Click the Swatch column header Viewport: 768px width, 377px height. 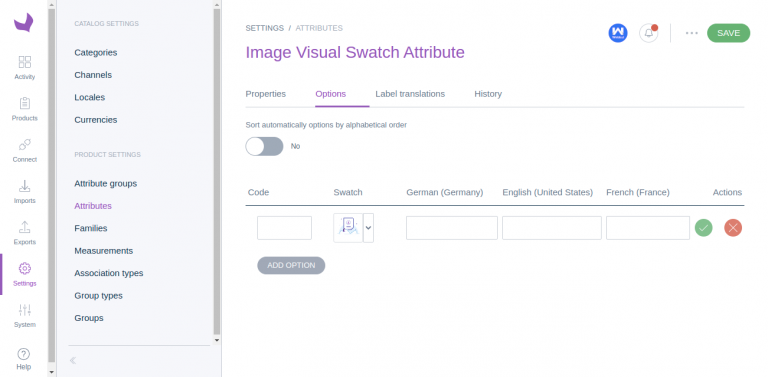click(x=348, y=192)
